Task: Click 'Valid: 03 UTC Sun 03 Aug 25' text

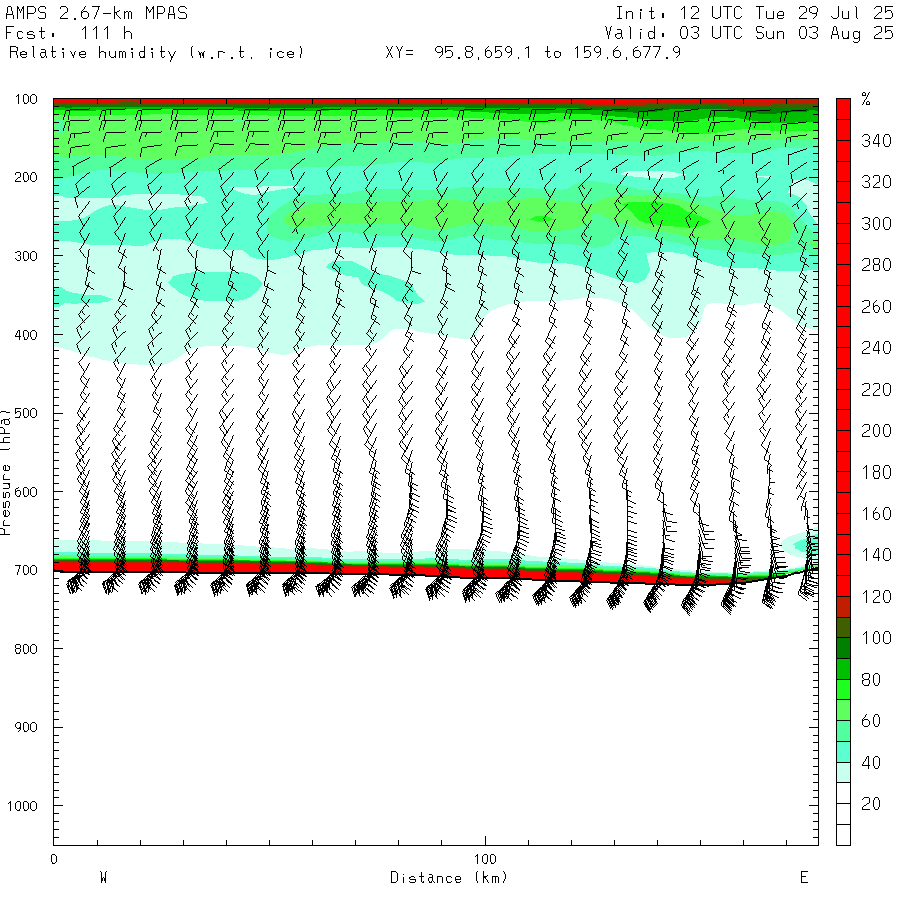Action: coord(749,33)
